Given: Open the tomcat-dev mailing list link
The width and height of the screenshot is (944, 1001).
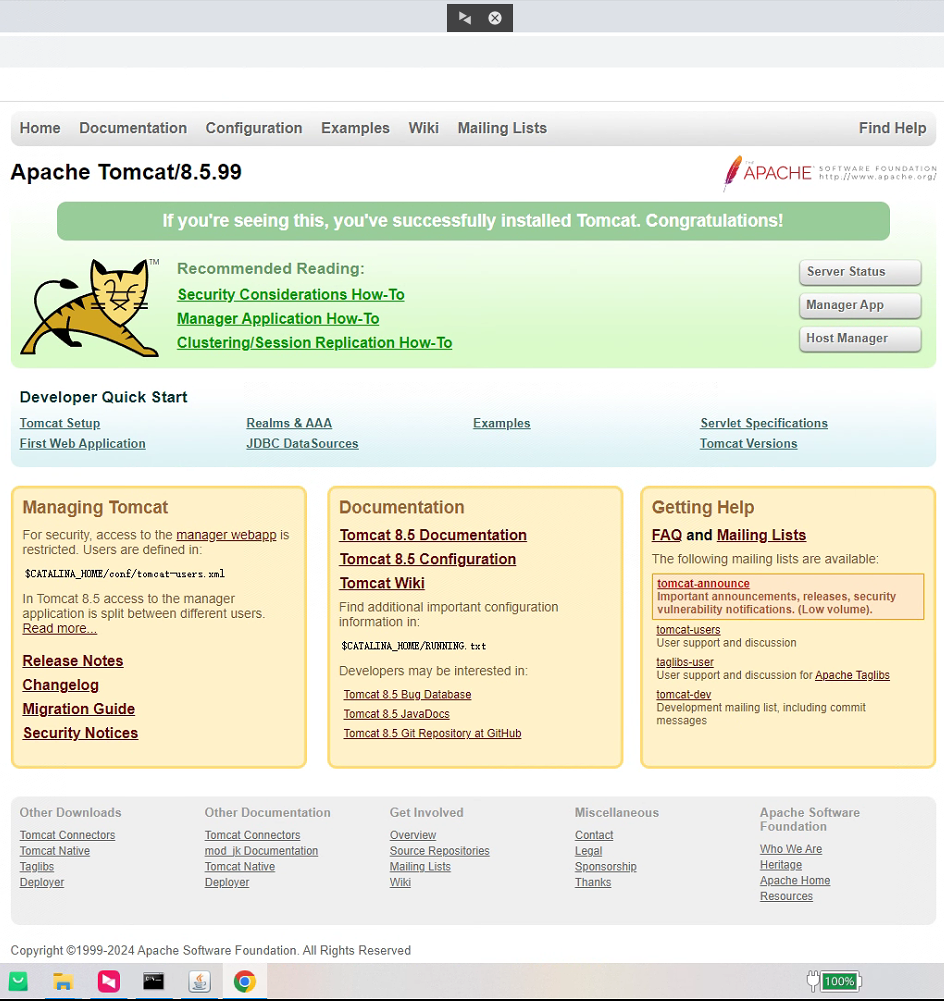Looking at the screenshot, I should pyautogui.click(x=684, y=695).
